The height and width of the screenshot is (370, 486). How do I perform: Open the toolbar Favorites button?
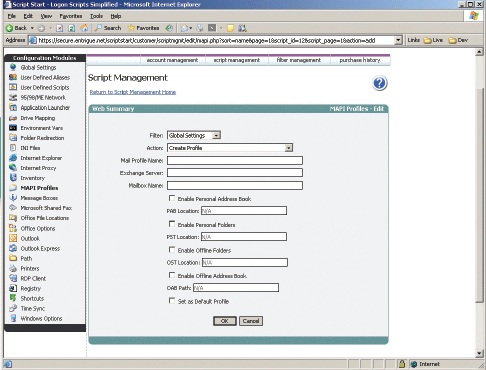(143, 28)
